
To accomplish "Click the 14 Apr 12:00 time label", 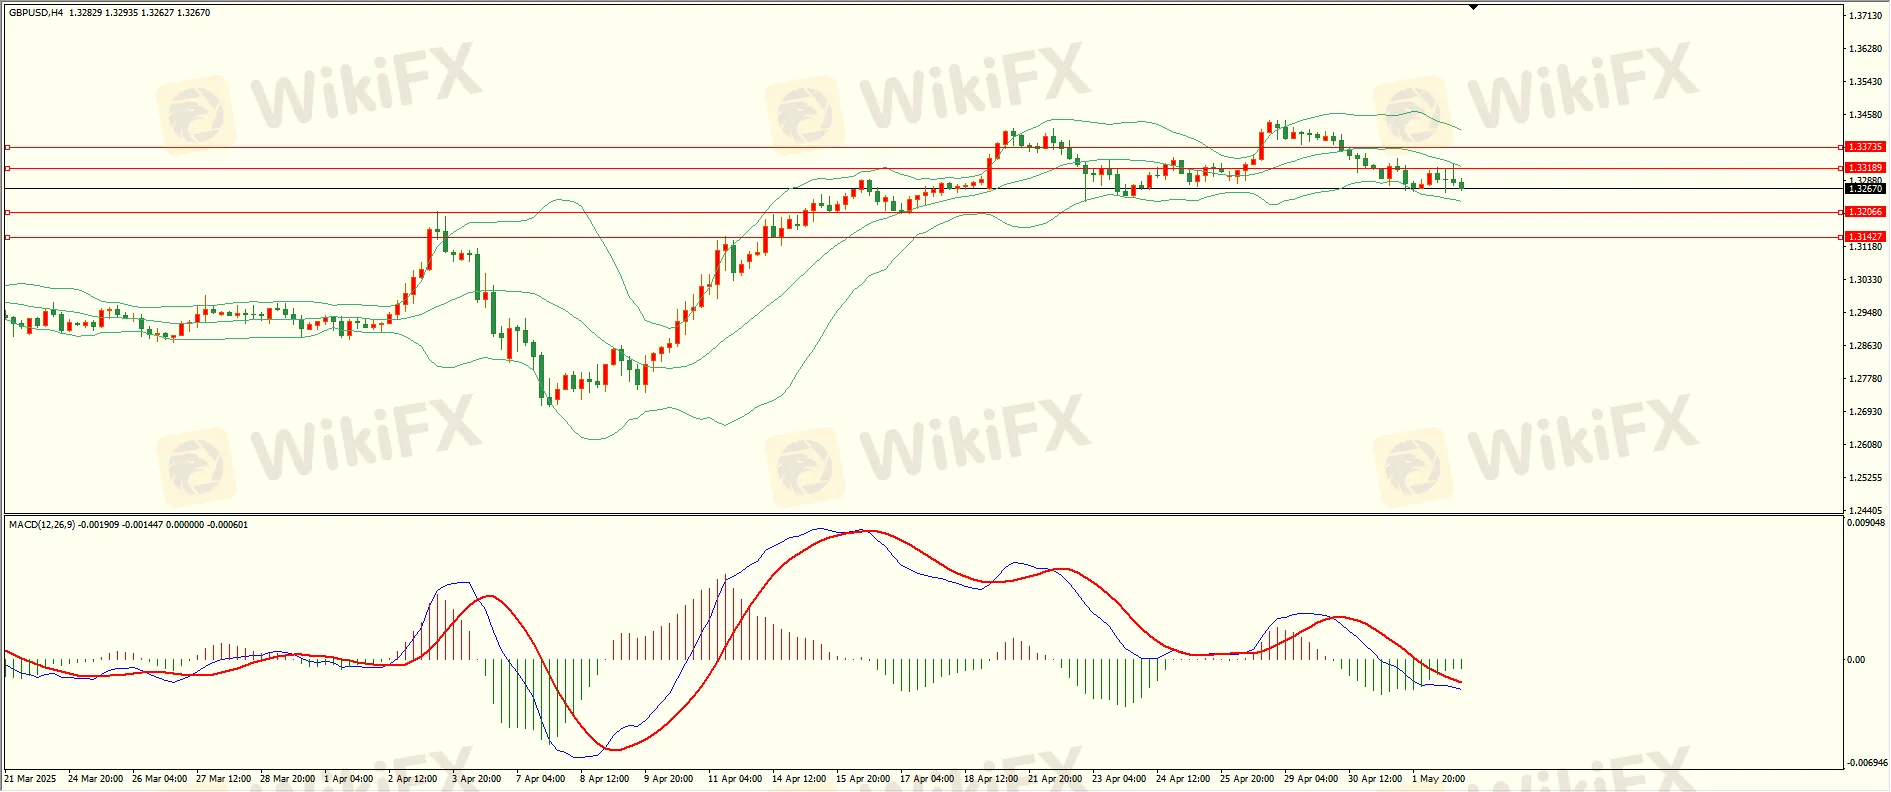I will [x=799, y=779].
